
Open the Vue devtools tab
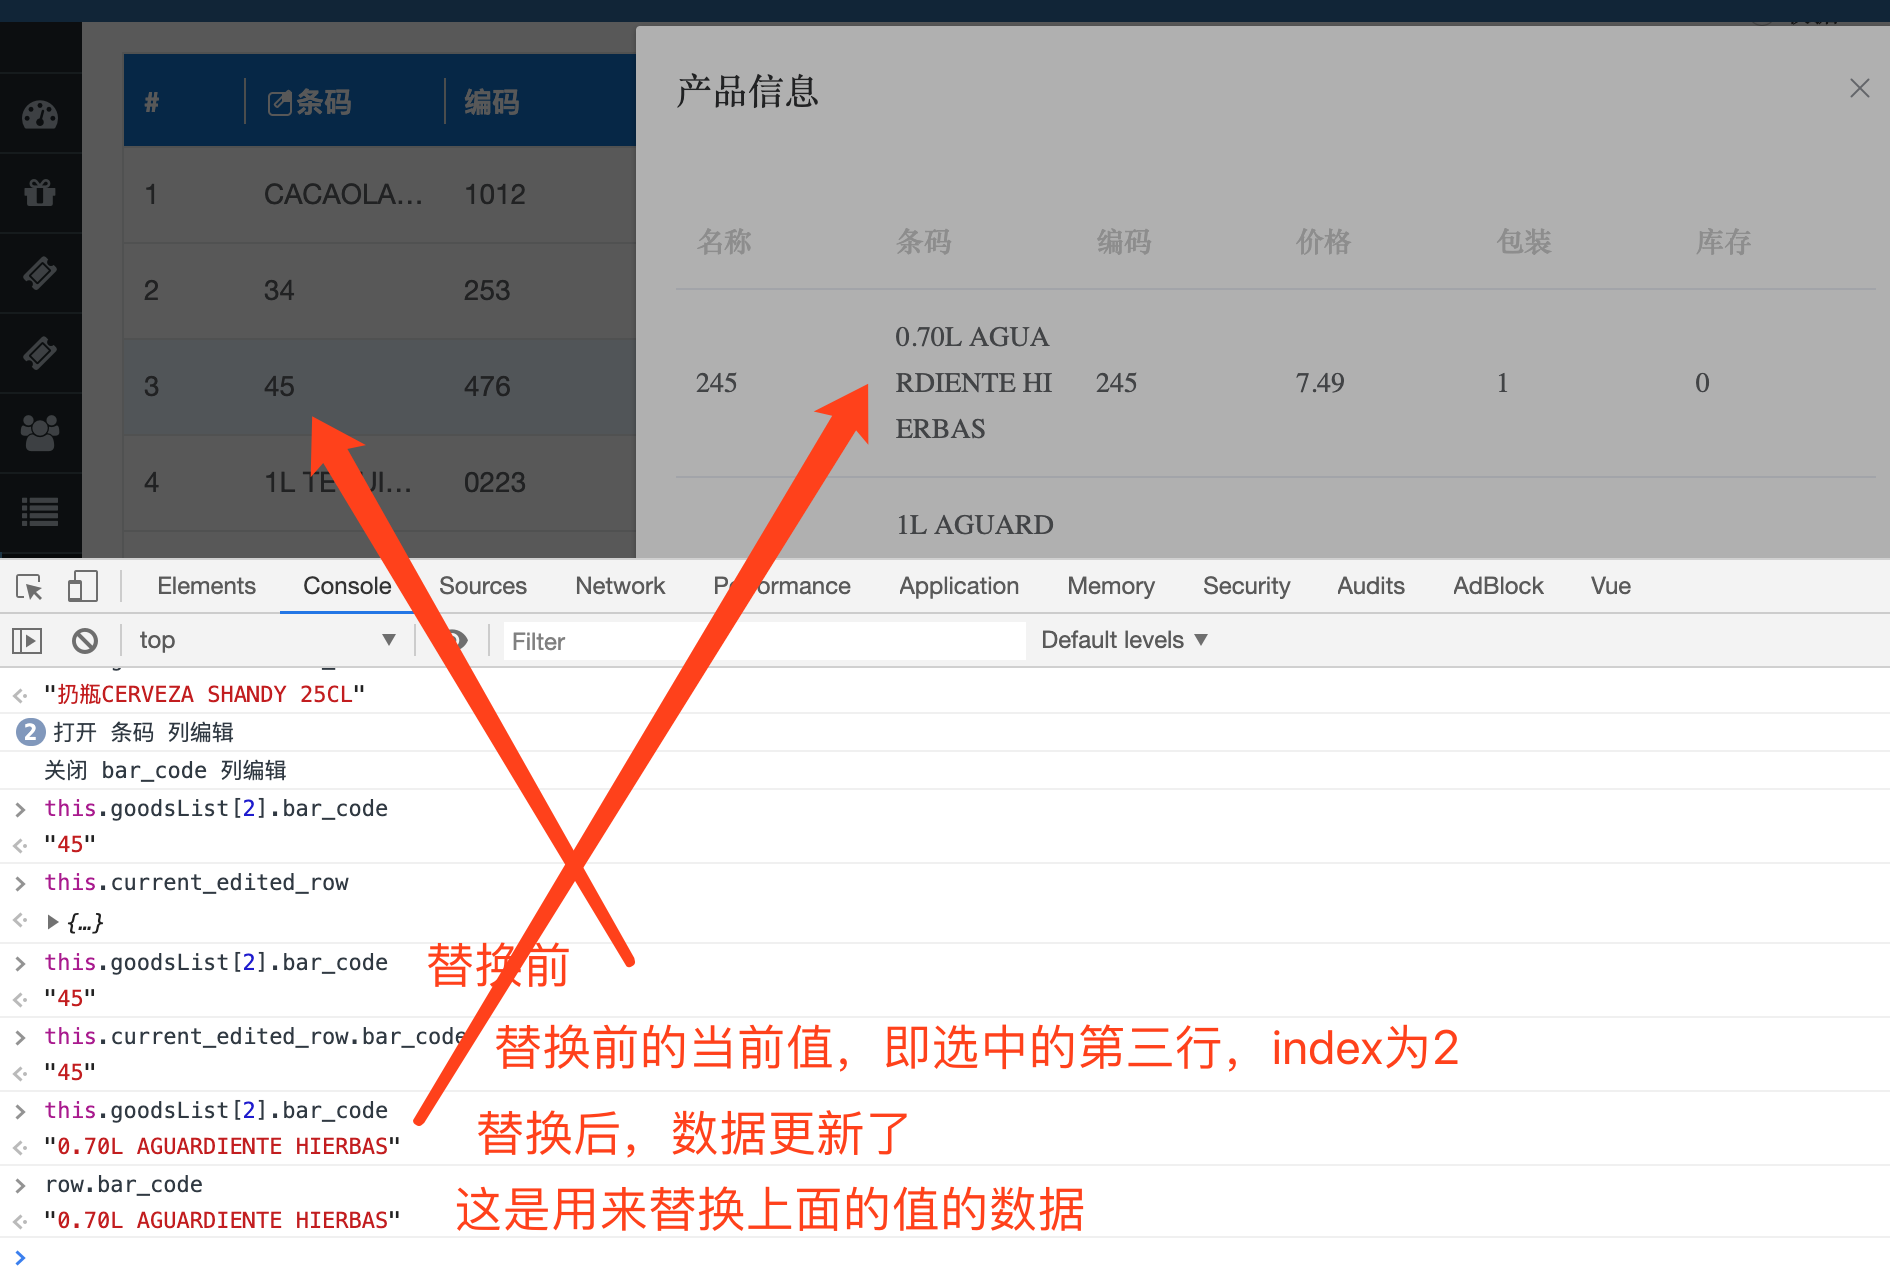pyautogui.click(x=1609, y=586)
